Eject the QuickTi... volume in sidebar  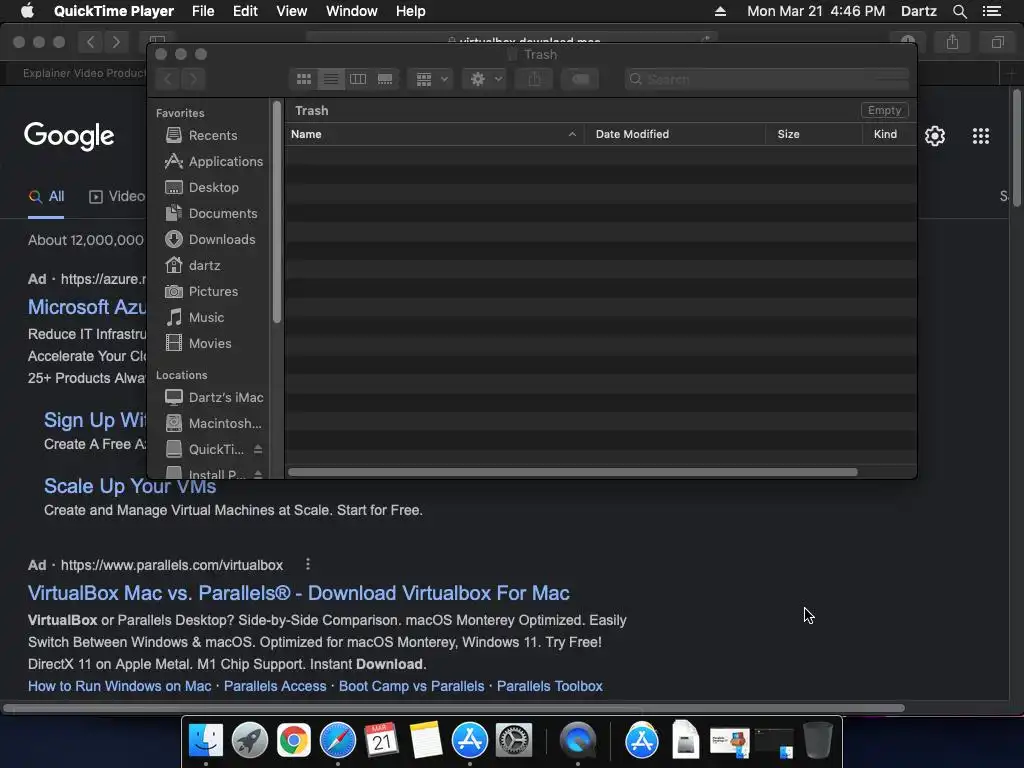(x=258, y=449)
